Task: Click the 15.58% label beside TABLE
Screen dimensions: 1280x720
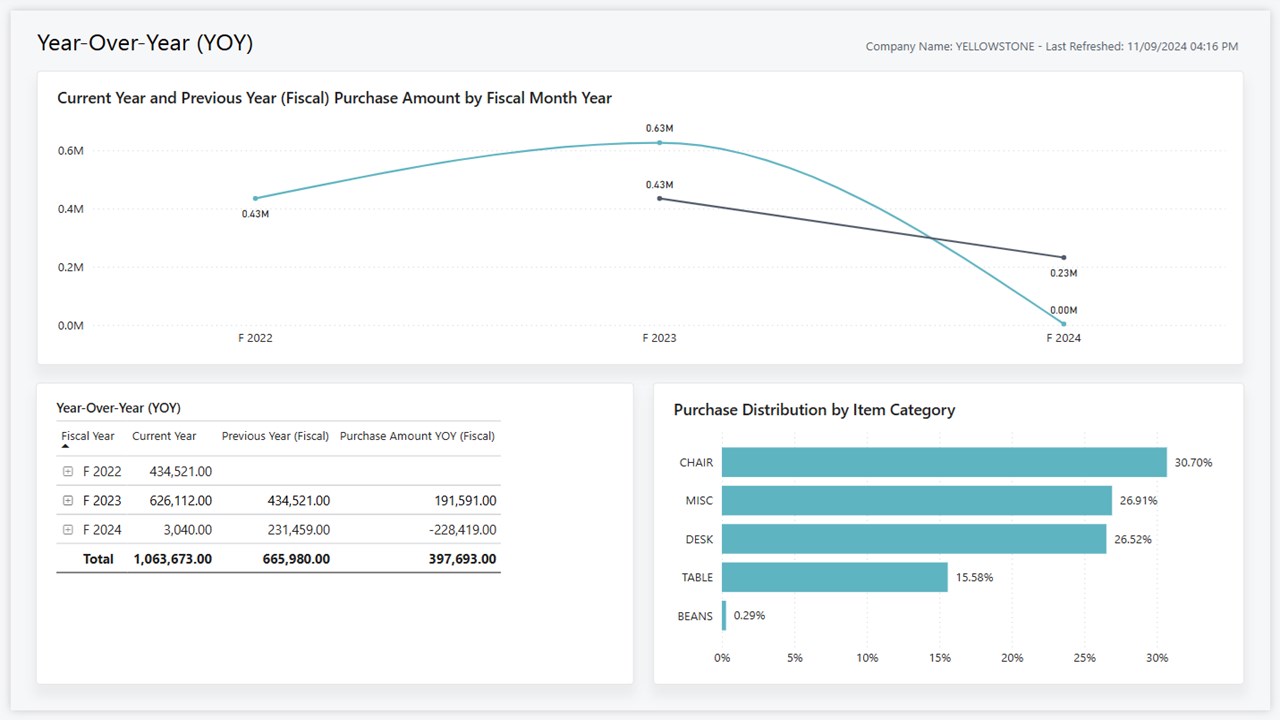Action: coord(974,578)
